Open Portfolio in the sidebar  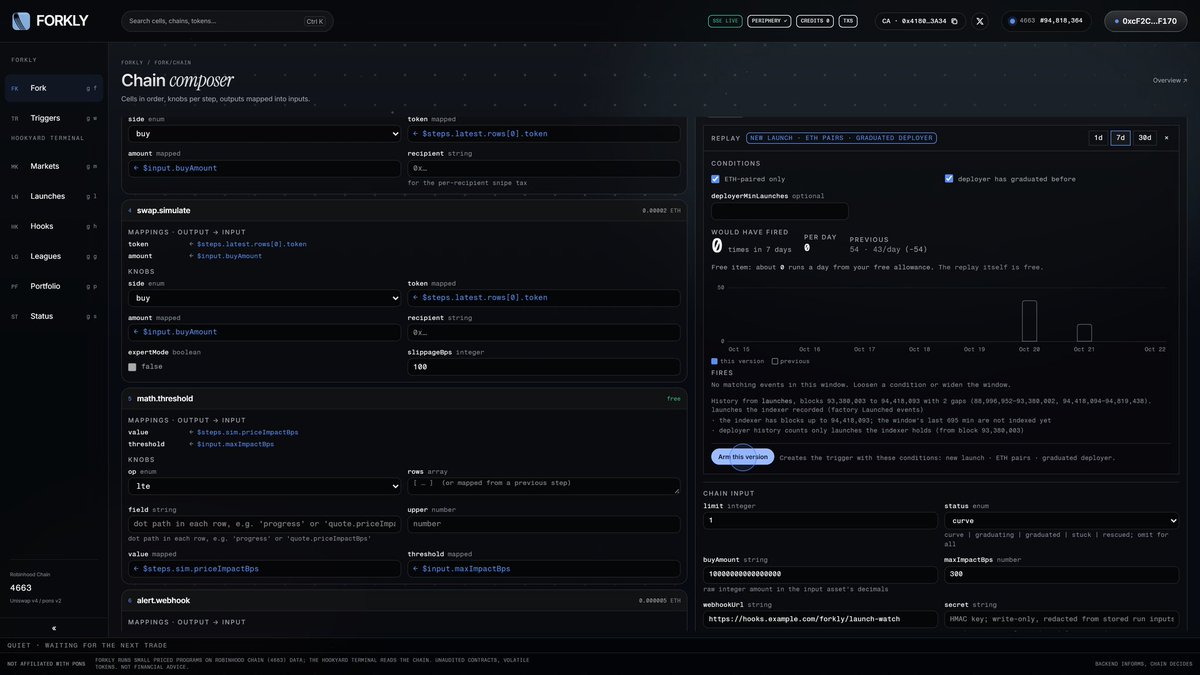(x=53, y=286)
